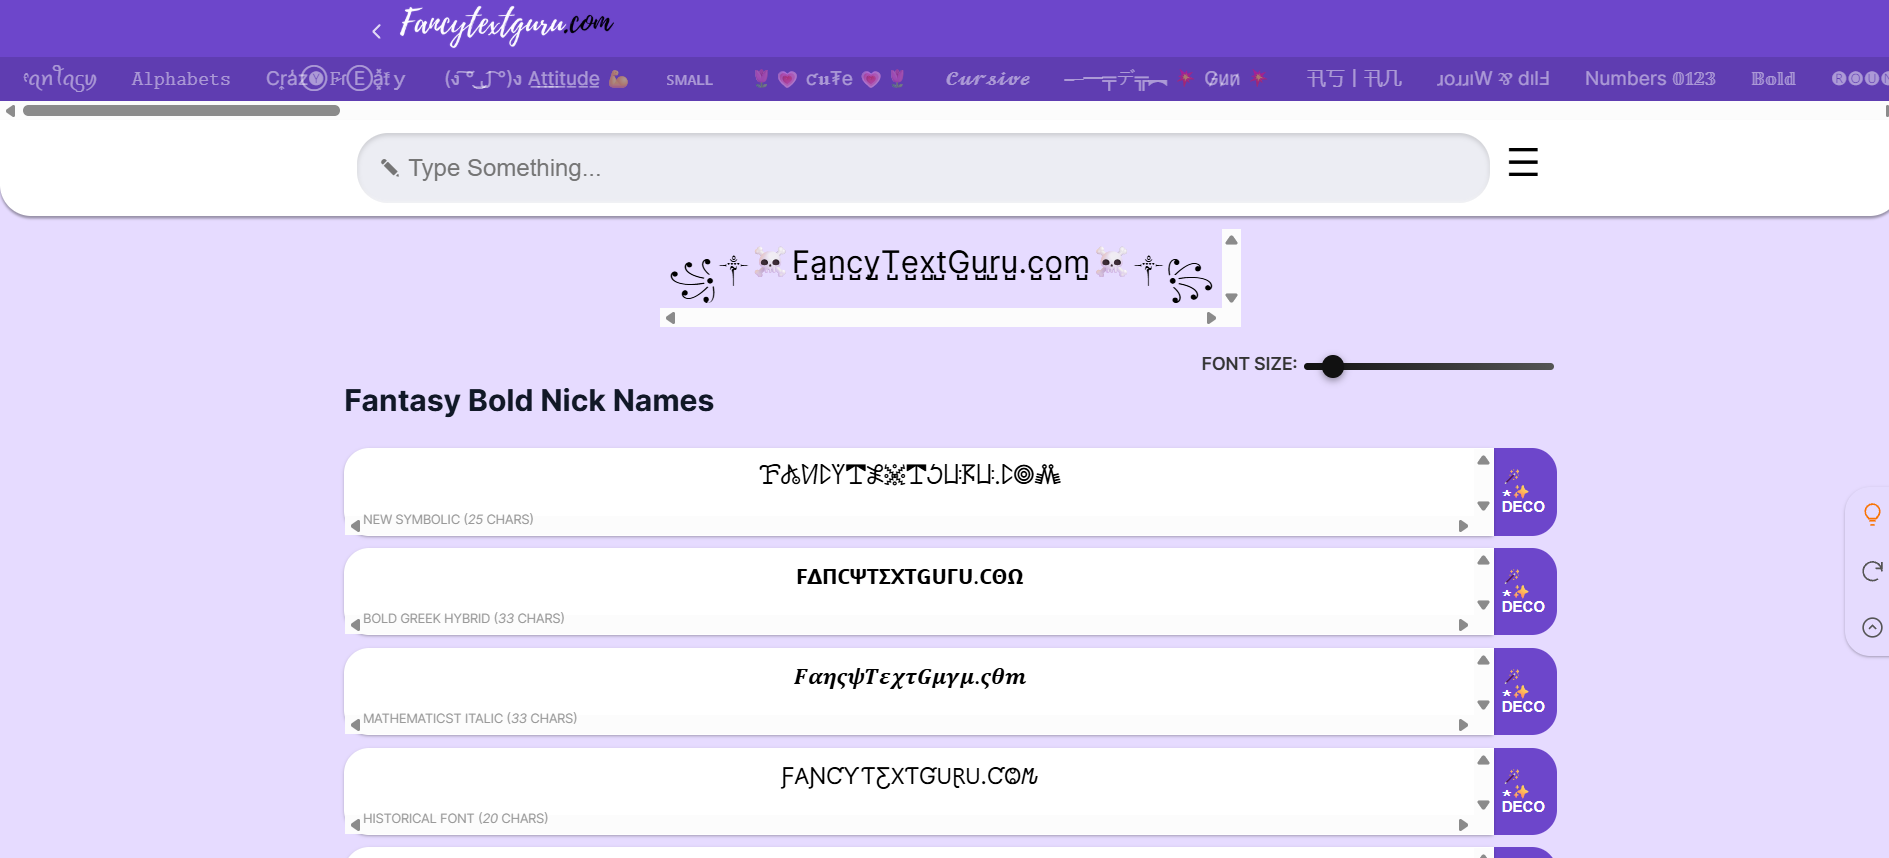The image size is (1889, 858).
Task: Click the refresh arrow icon in side panel
Action: click(1872, 571)
